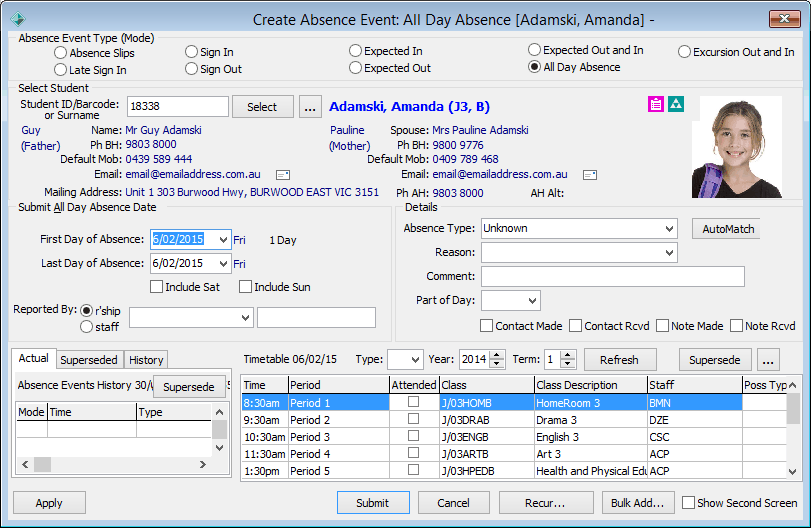The height and width of the screenshot is (528, 811).
Task: Mark Period 1 as attended
Action: (413, 402)
